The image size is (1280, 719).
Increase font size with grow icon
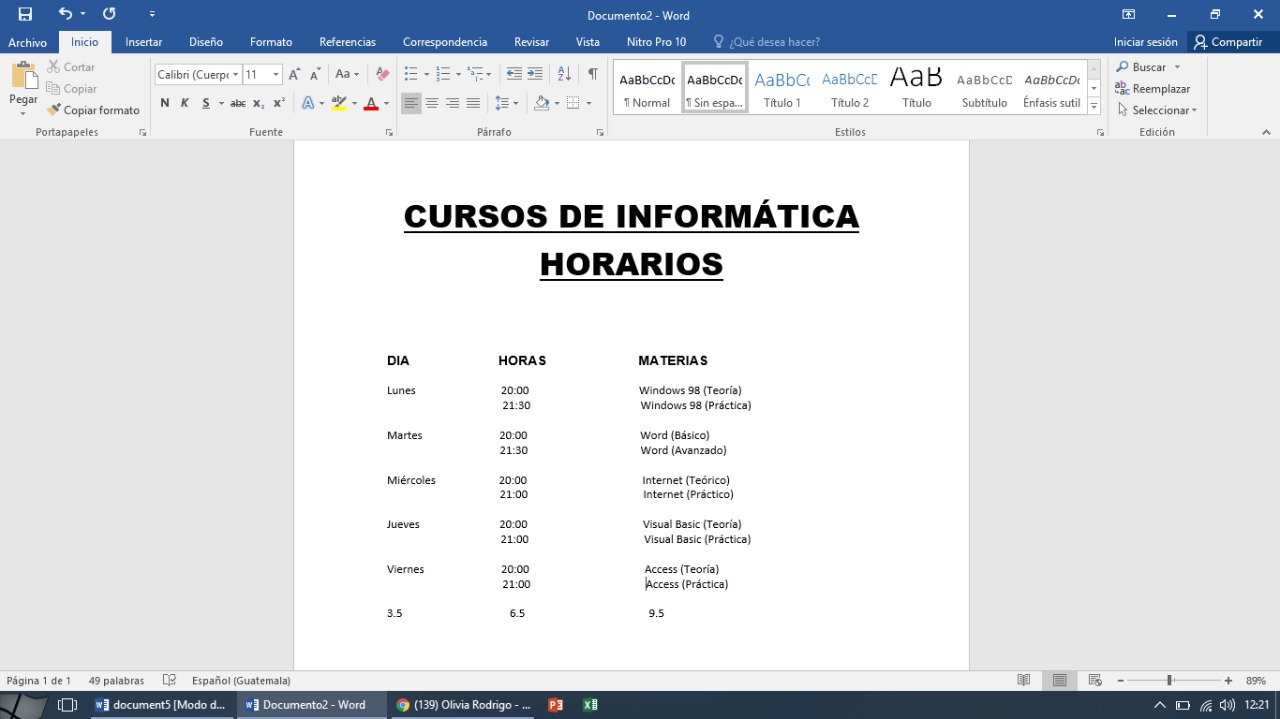tap(294, 74)
